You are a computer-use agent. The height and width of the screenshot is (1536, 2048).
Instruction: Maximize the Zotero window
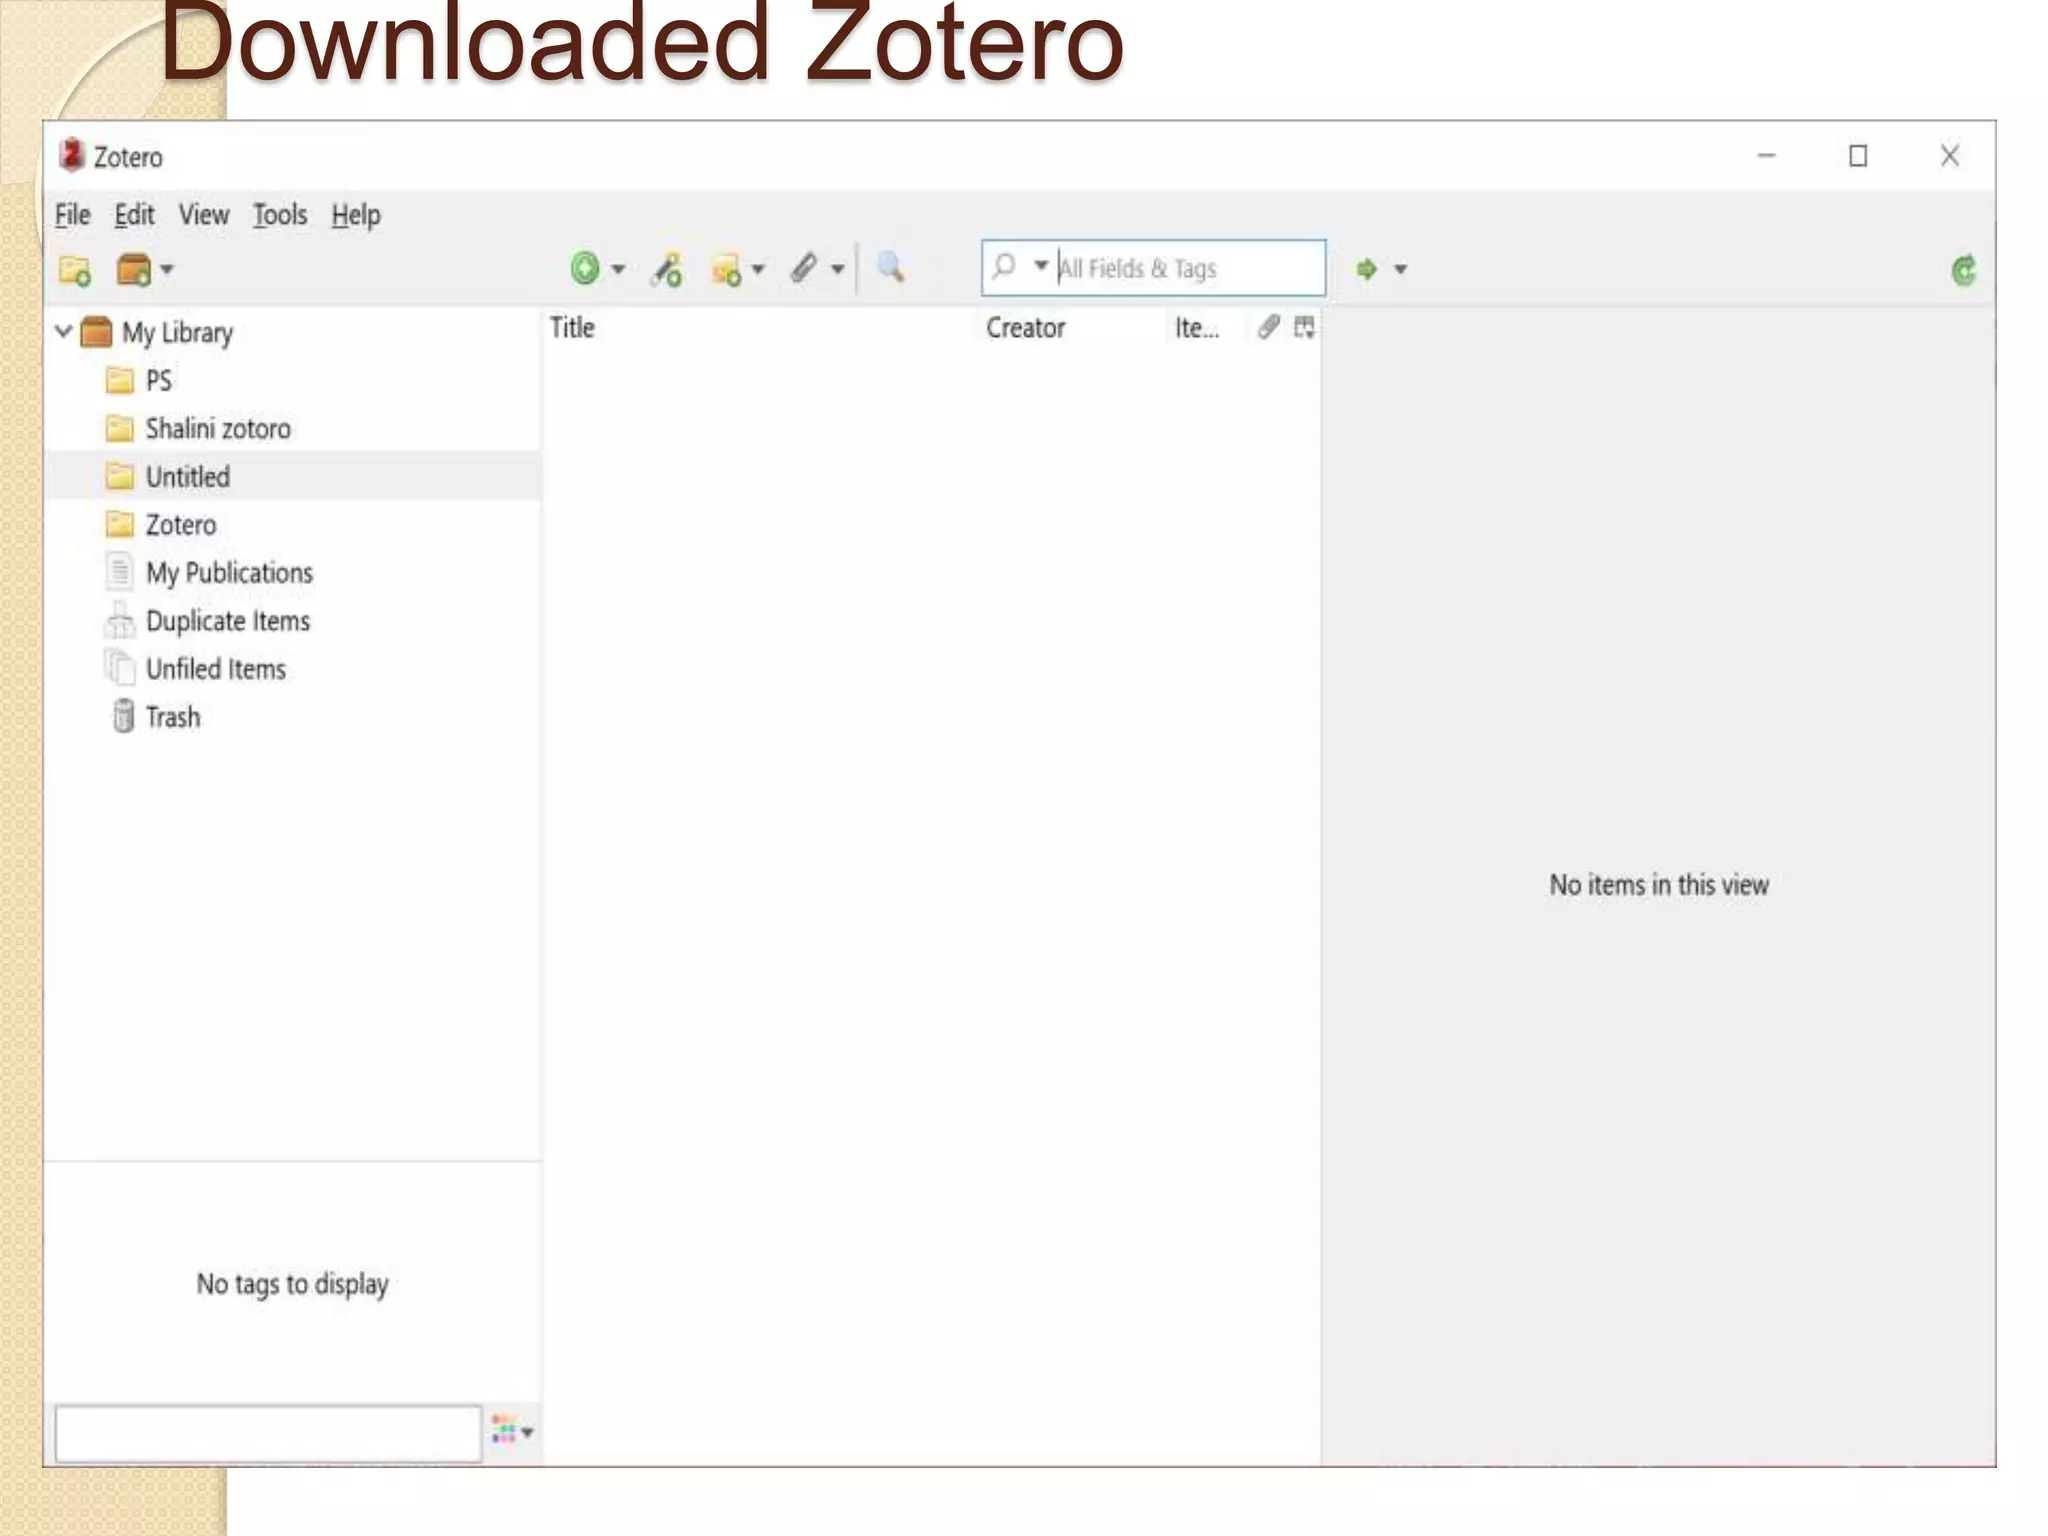point(1858,156)
